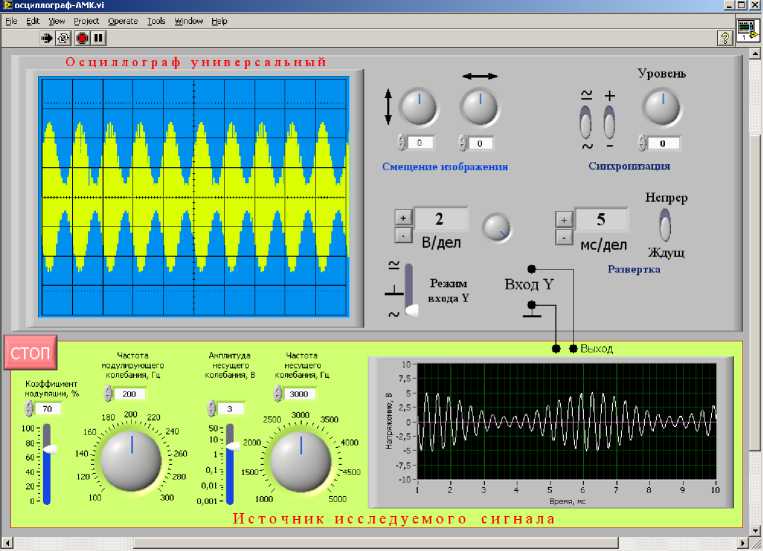Image resolution: width=763 pixels, height=551 pixels.
Task: Click the vertical image offset knob
Action: [x=418, y=106]
